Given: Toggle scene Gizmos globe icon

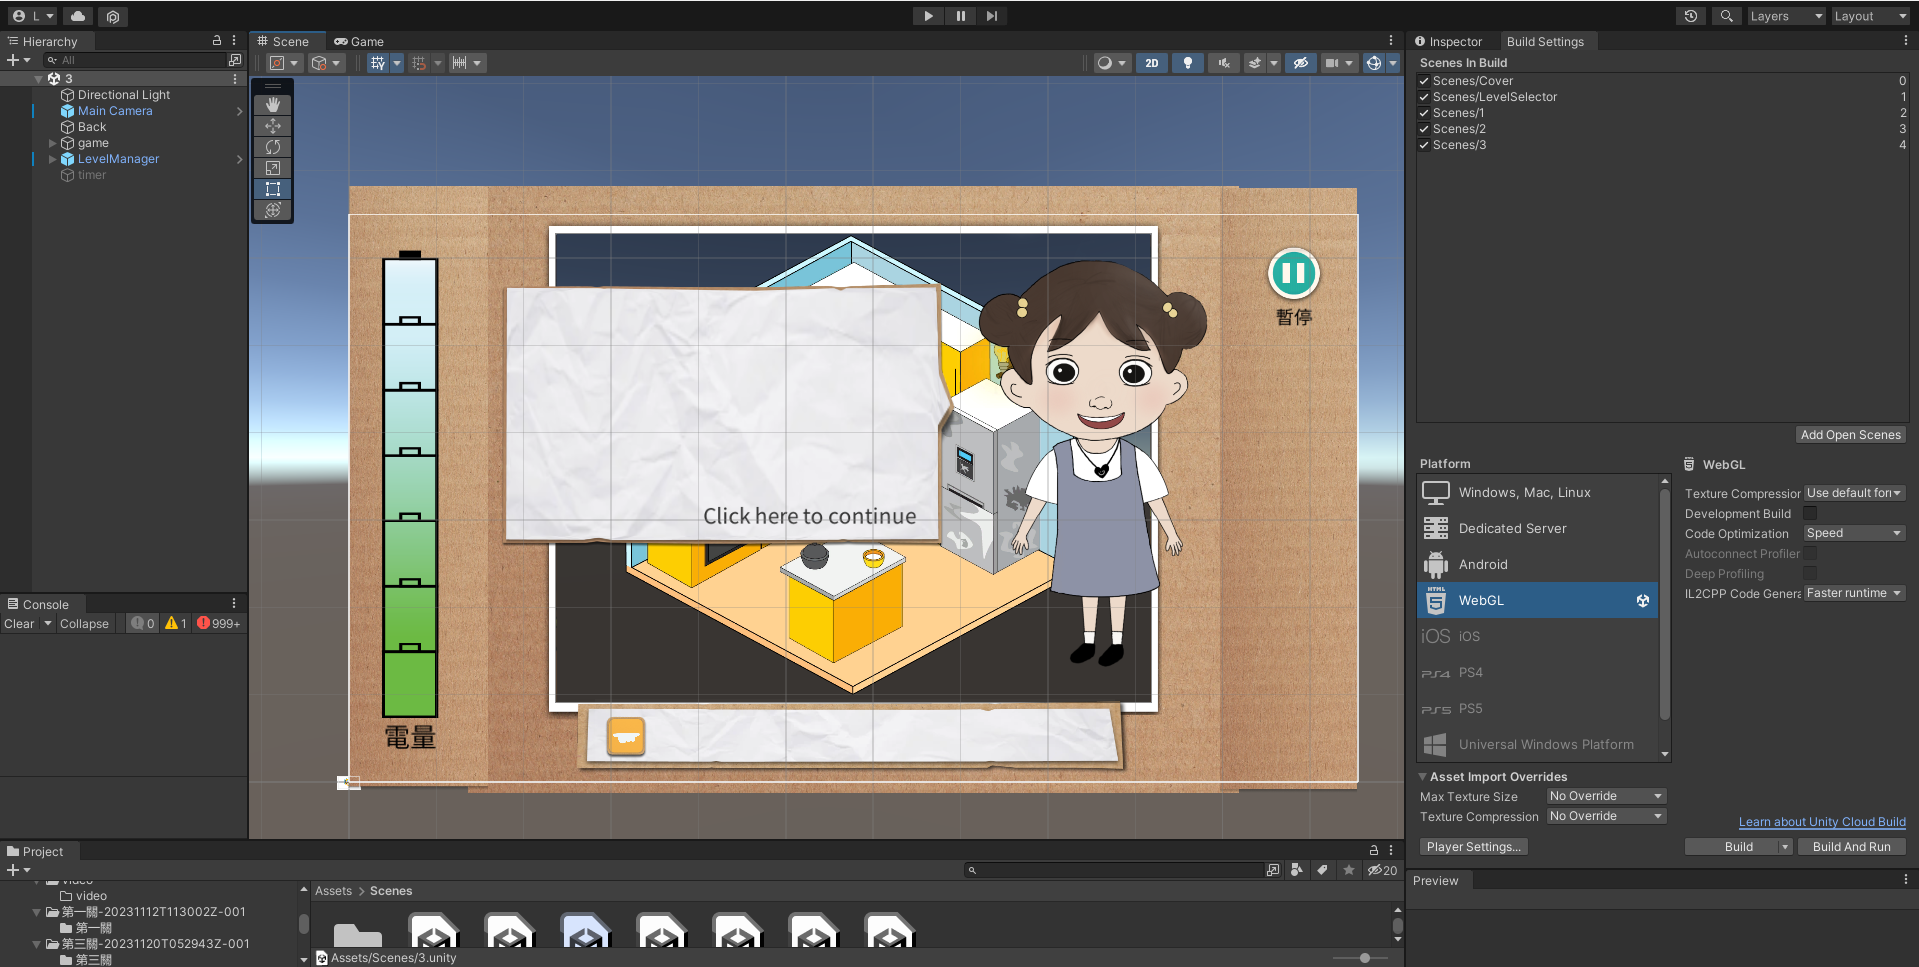Looking at the screenshot, I should pos(1374,63).
